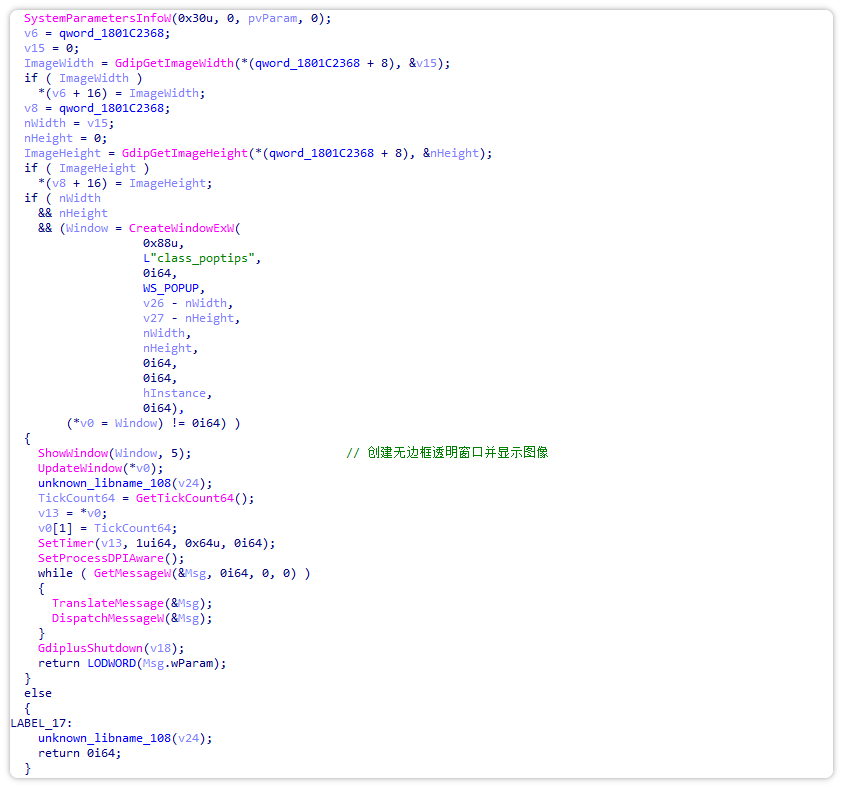The width and height of the screenshot is (843, 788).
Task: Click the LABEL_17 jump label
Action: coord(39,723)
